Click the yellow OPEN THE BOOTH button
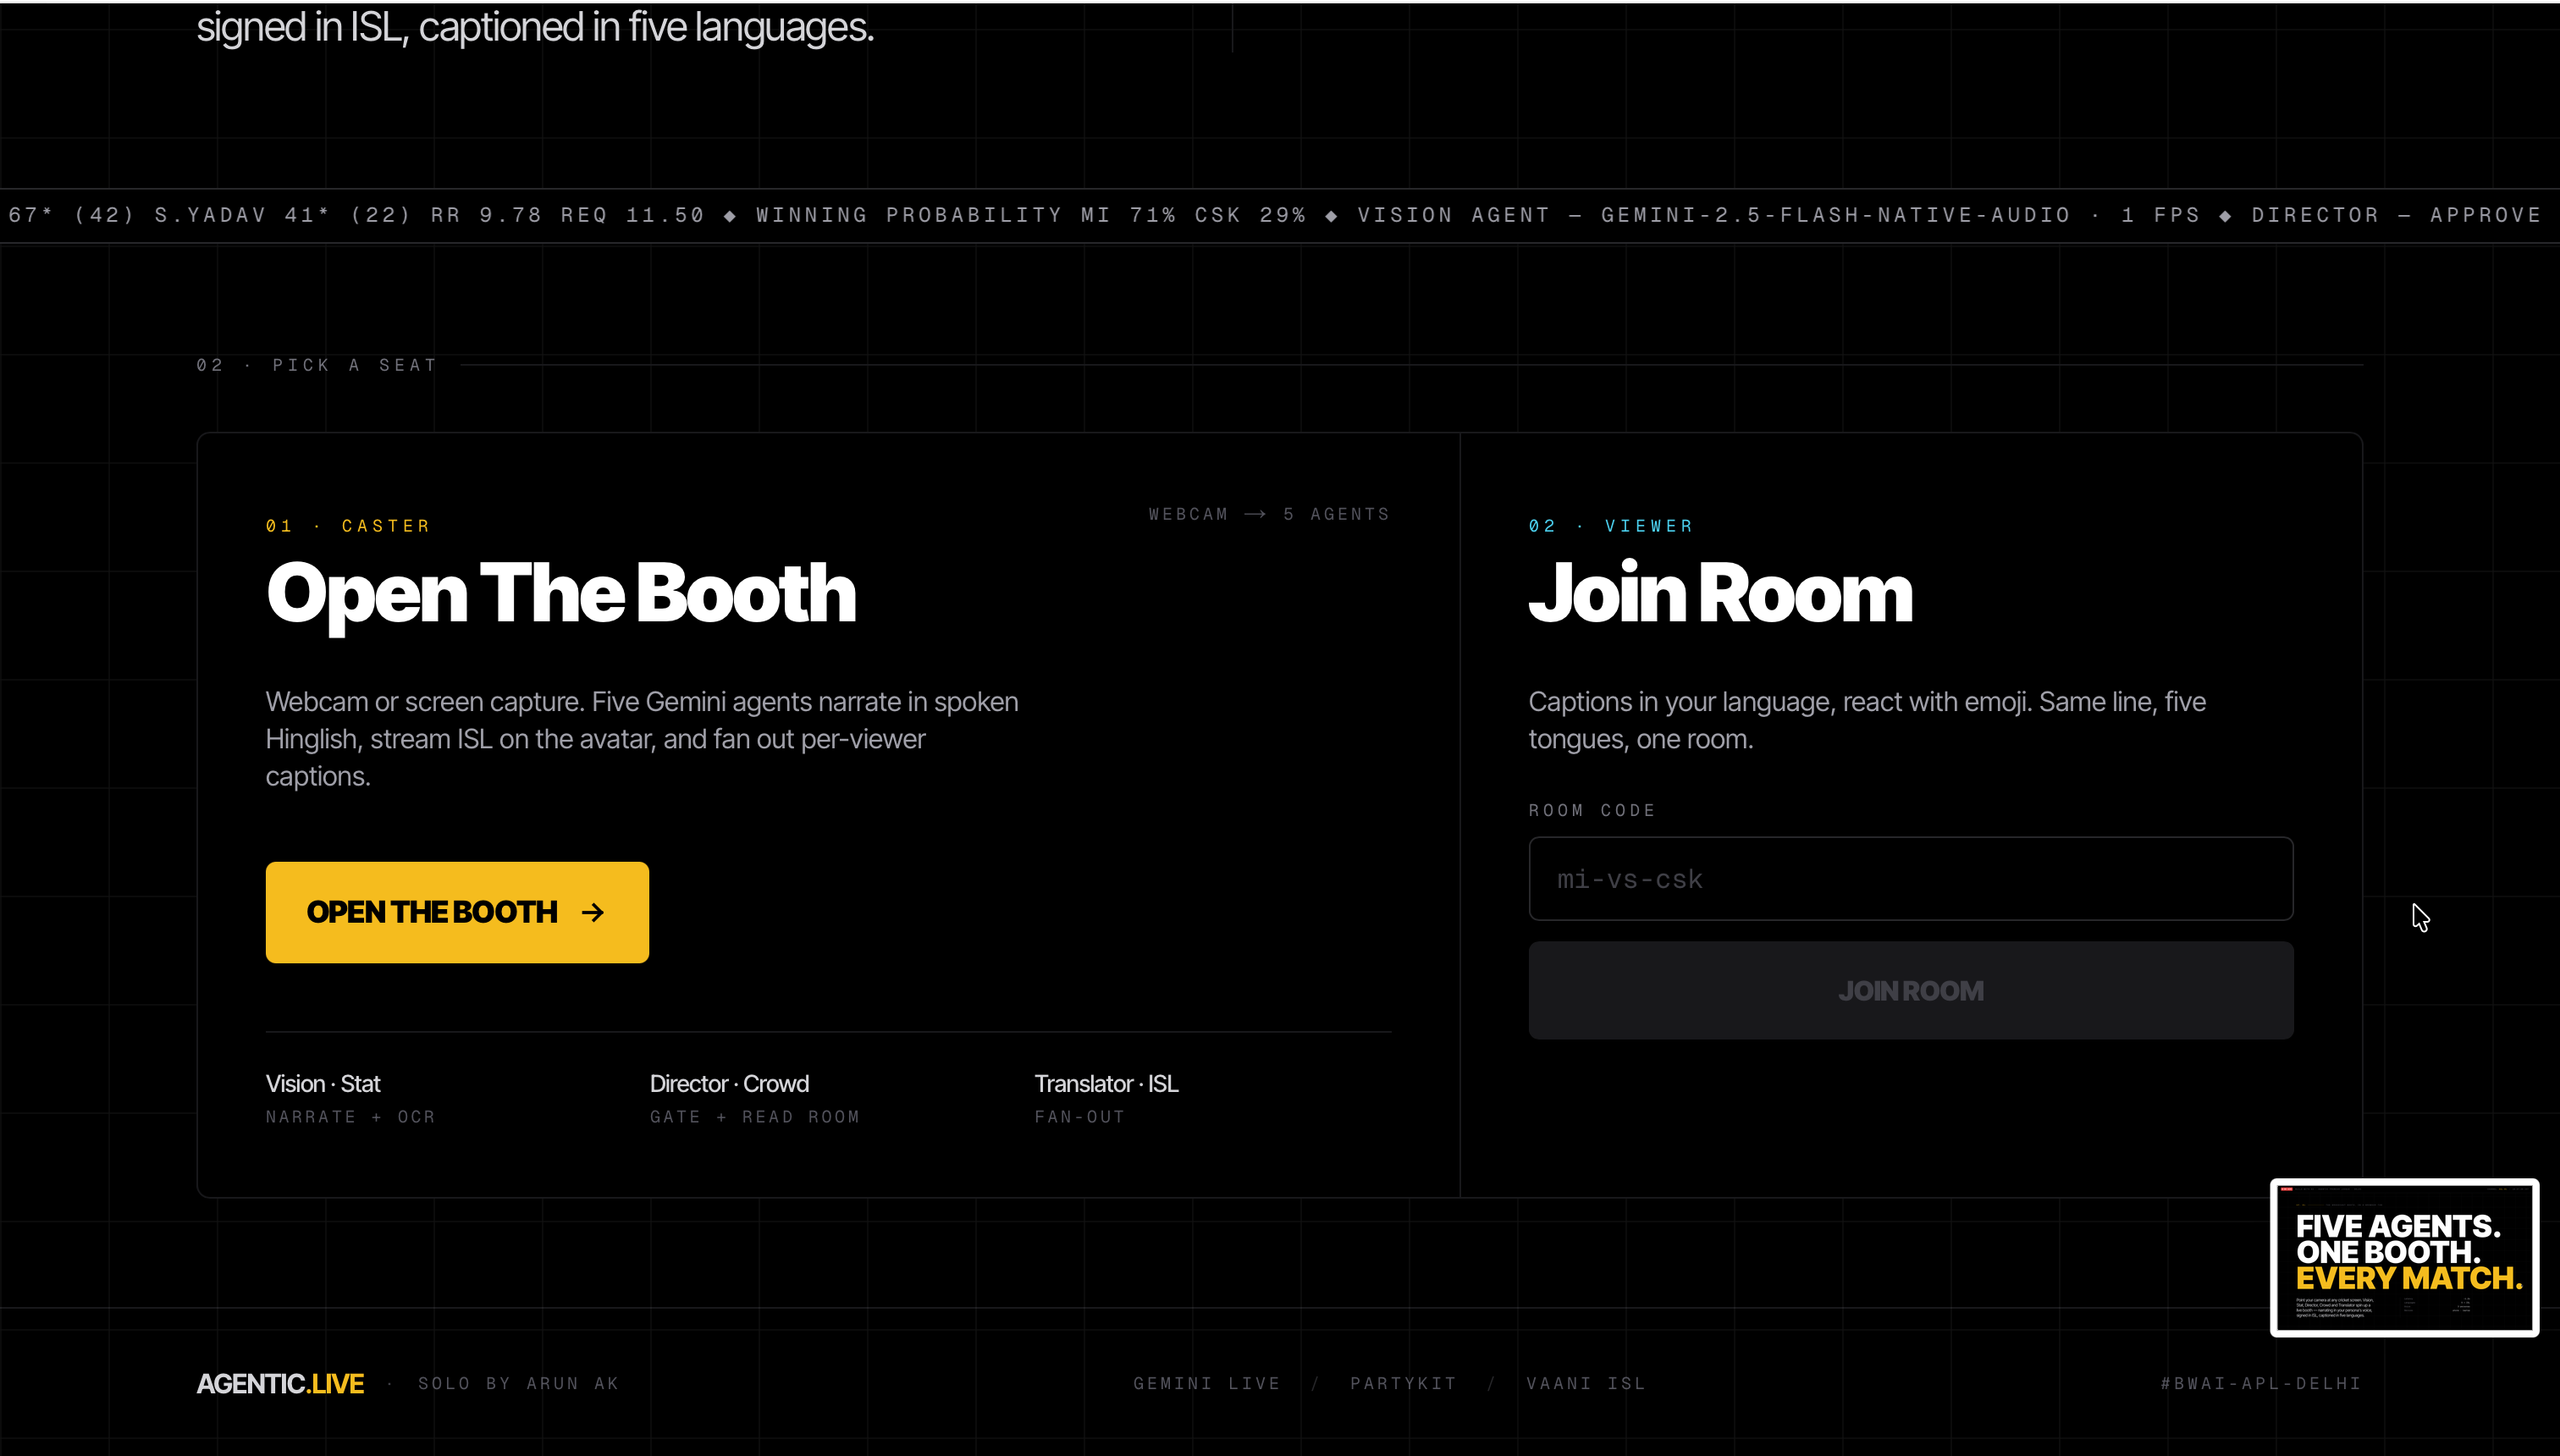Screen dimensions: 2560x1456 (457, 912)
